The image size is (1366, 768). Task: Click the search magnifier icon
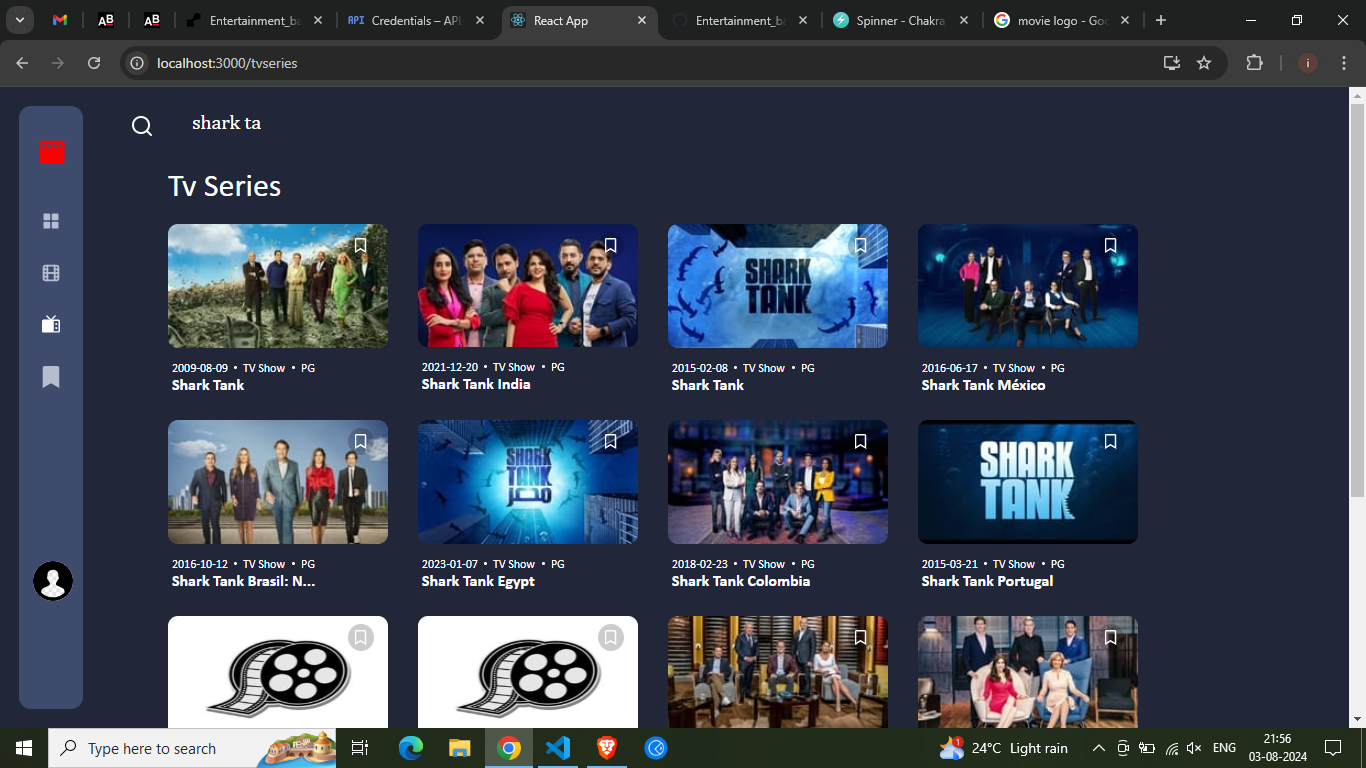coord(142,126)
